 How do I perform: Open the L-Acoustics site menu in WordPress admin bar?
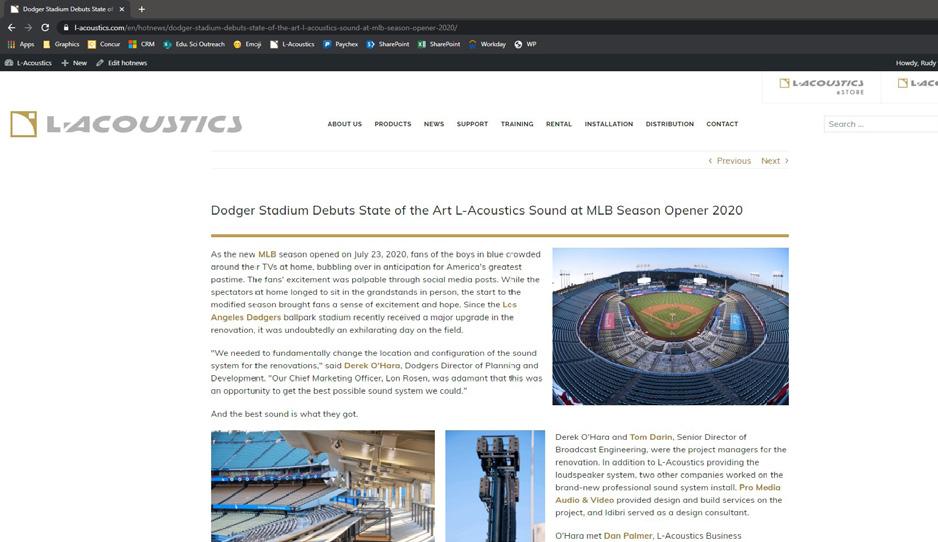28,63
